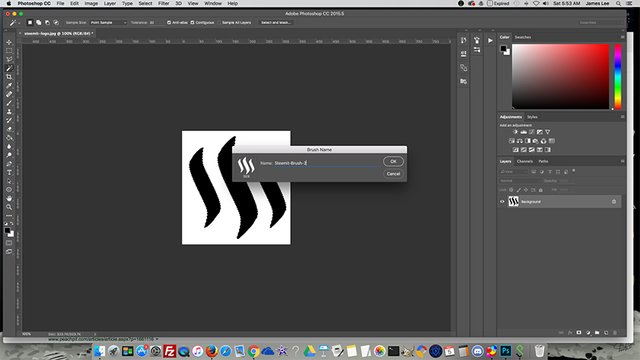Select the Move tool
The image size is (640, 360).
point(9,42)
